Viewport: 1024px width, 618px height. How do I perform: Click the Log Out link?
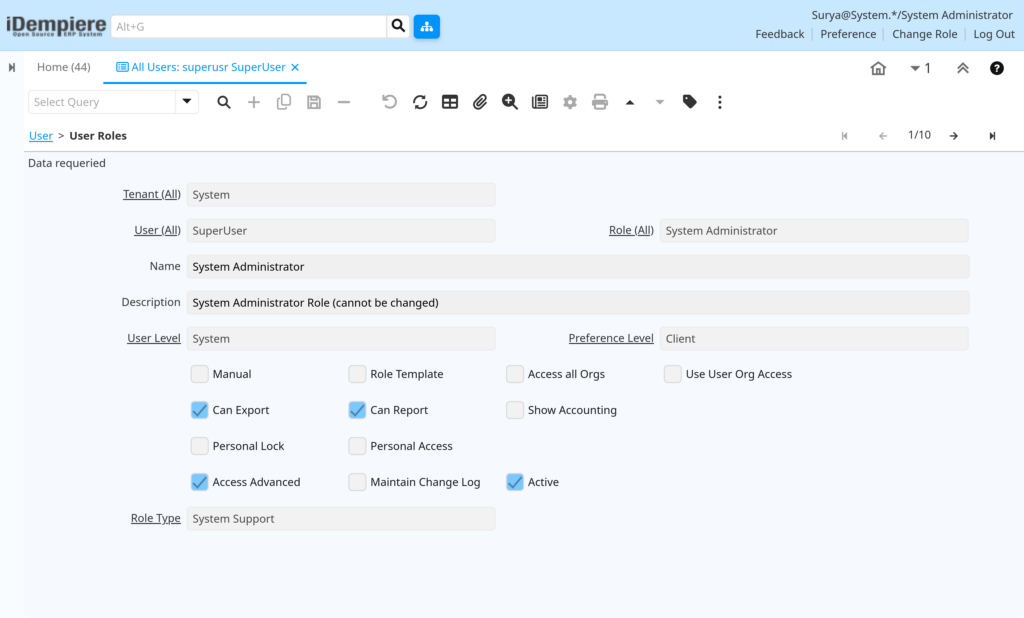coord(994,34)
